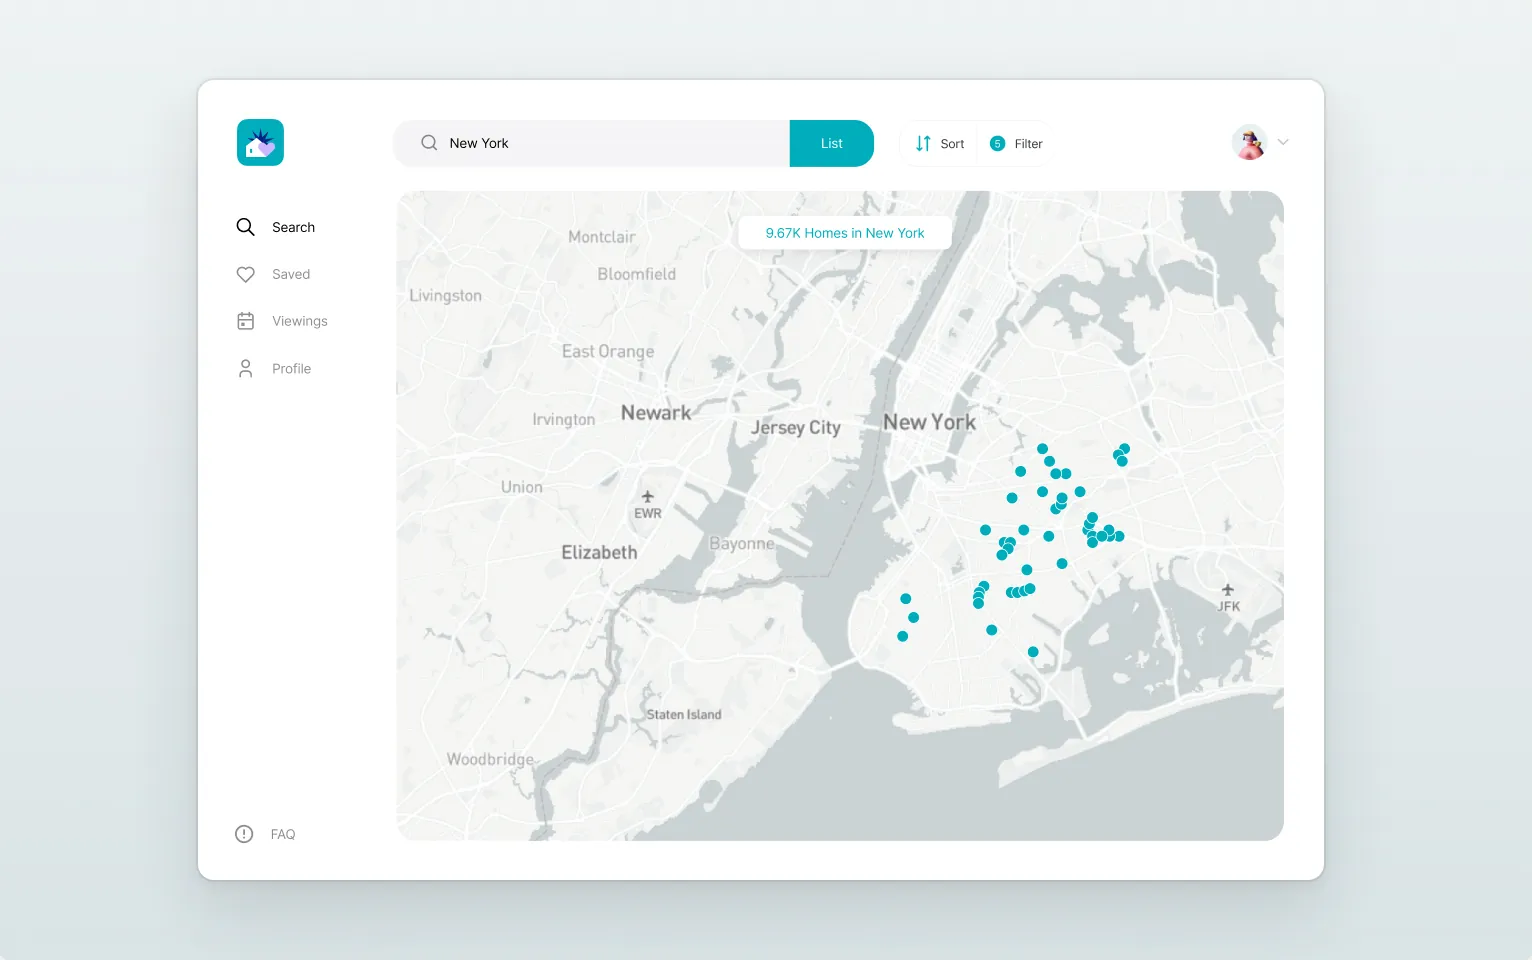Click the home app logo icon
This screenshot has height=960, width=1532.
click(x=260, y=142)
